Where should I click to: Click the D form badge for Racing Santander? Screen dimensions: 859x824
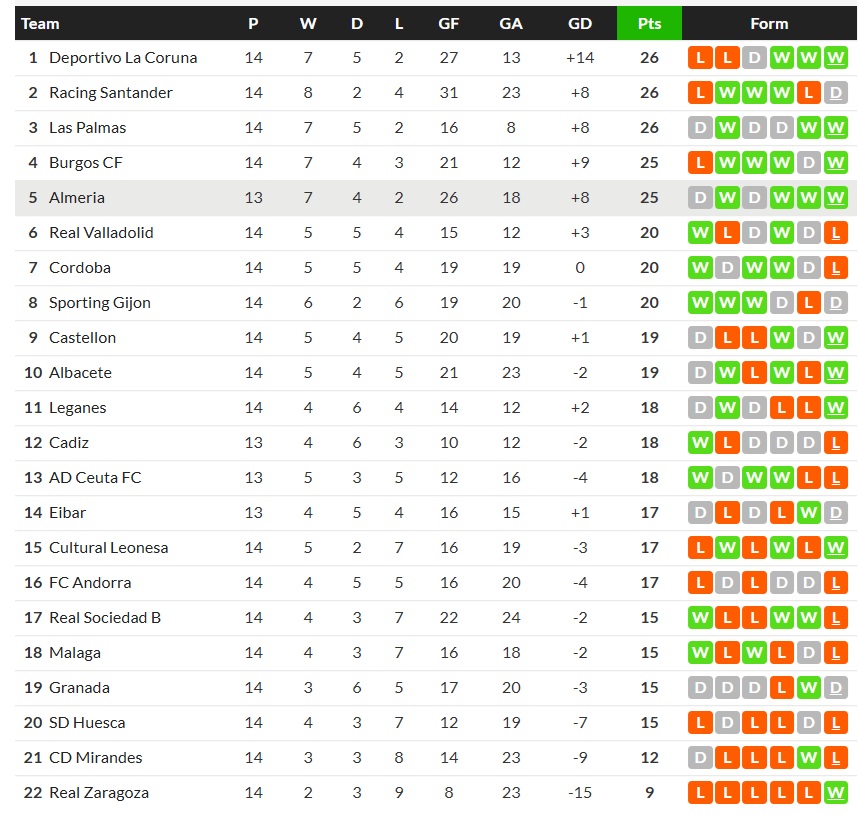[837, 93]
